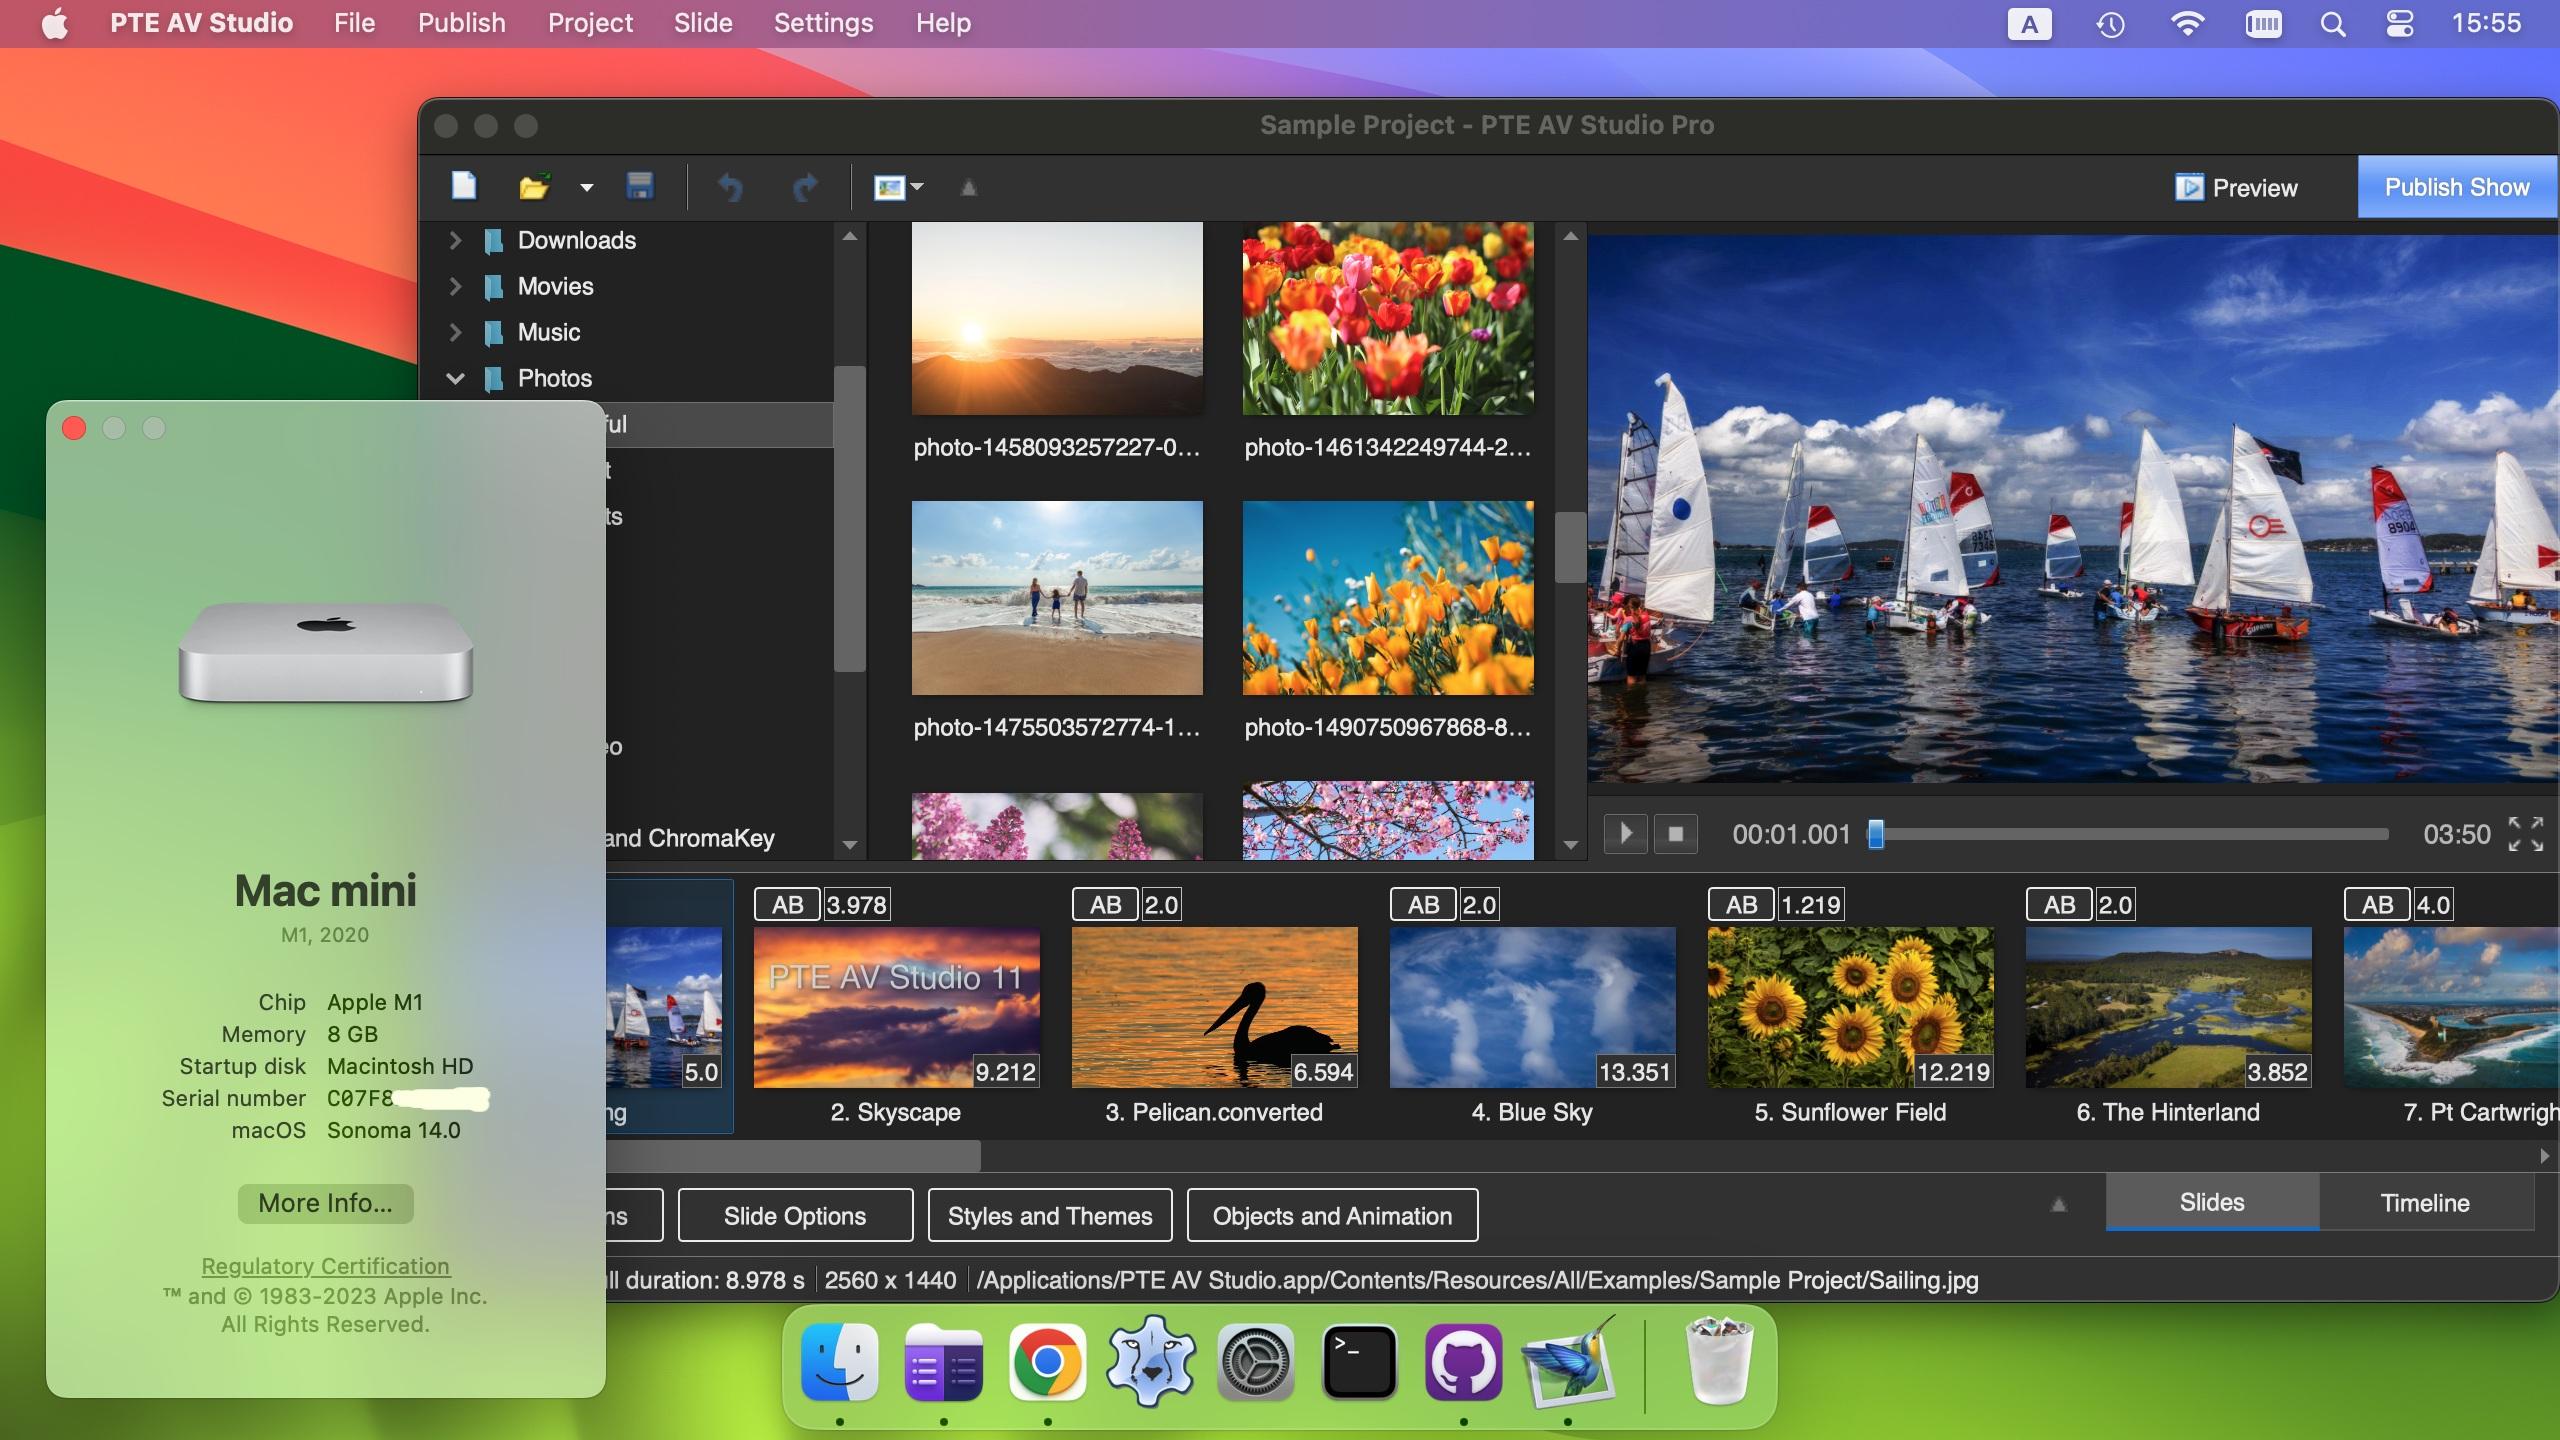Select slide 2. Skyscape
Image resolution: width=2560 pixels, height=1440 pixels.
[896, 1007]
